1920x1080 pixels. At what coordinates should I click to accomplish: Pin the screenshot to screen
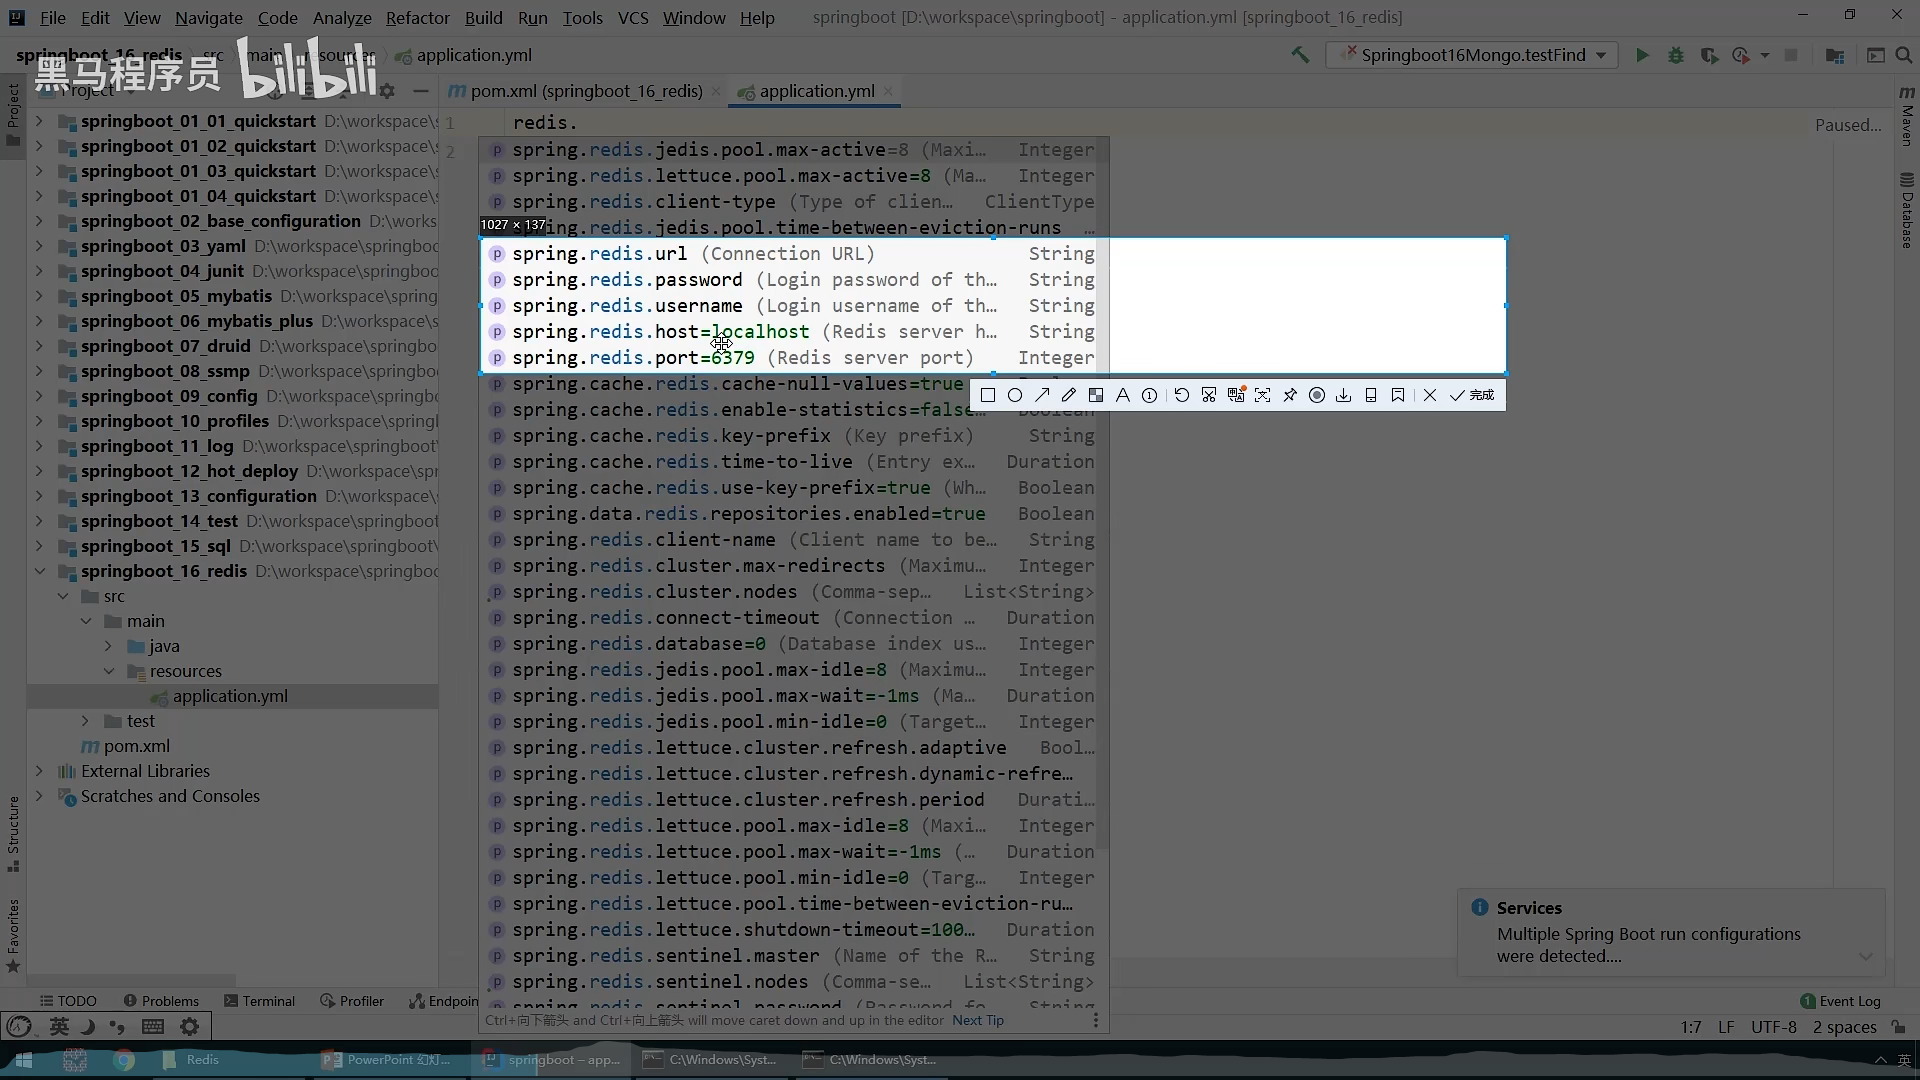click(1290, 396)
